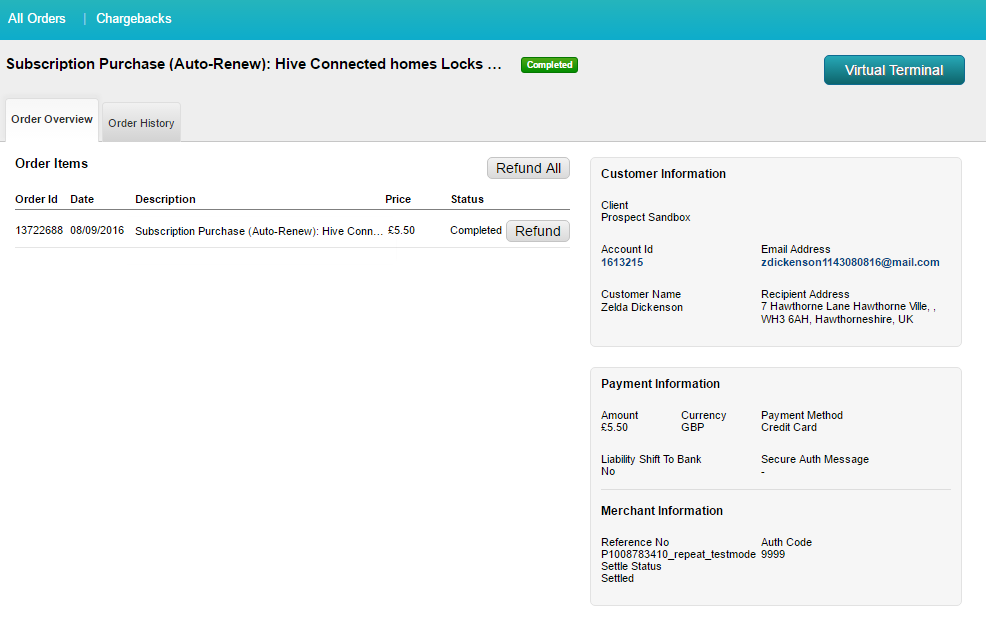This screenshot has width=986, height=623.
Task: Click the Order Id column header
Action: point(37,199)
